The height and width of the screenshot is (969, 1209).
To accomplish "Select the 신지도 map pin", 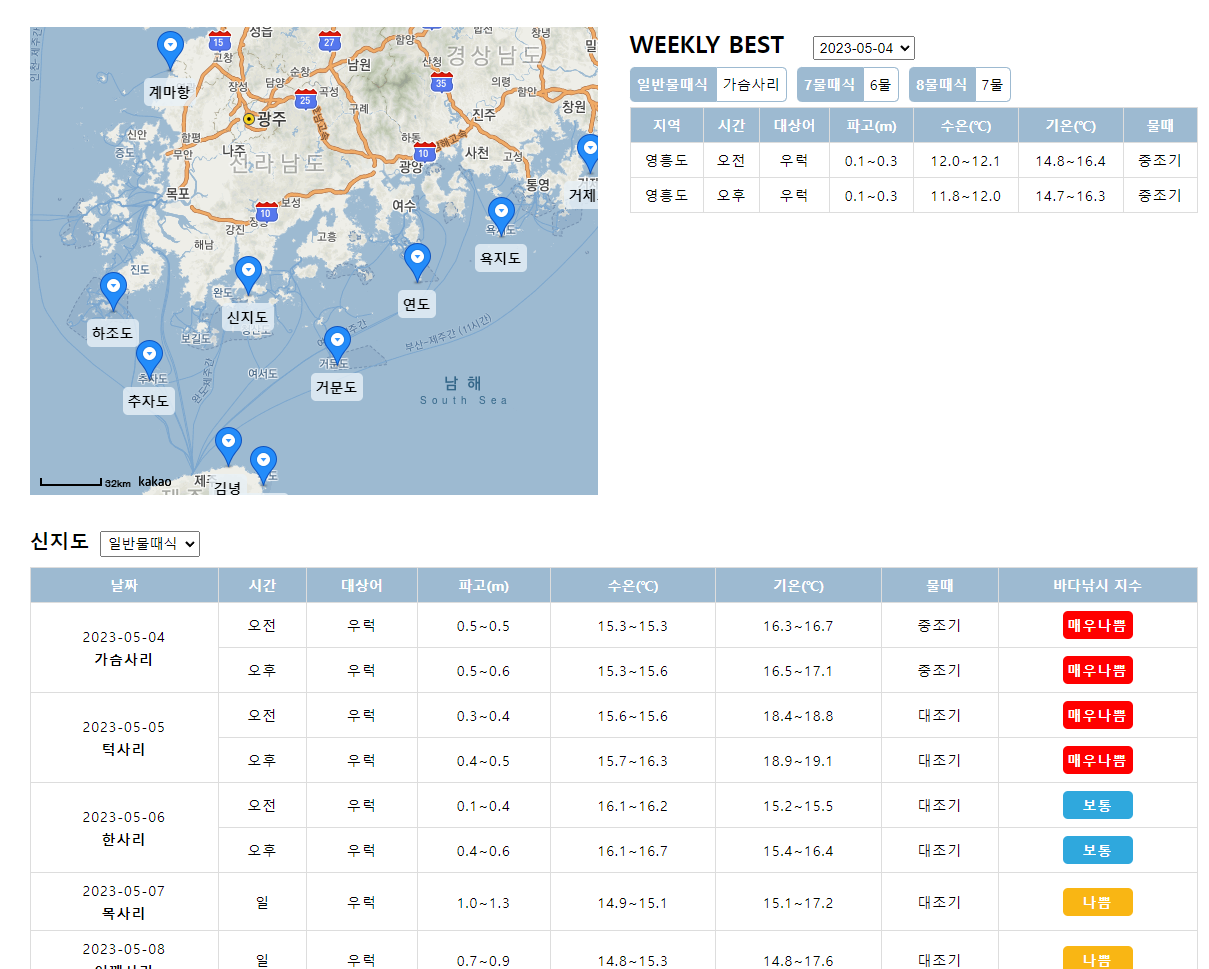I will point(248,274).
